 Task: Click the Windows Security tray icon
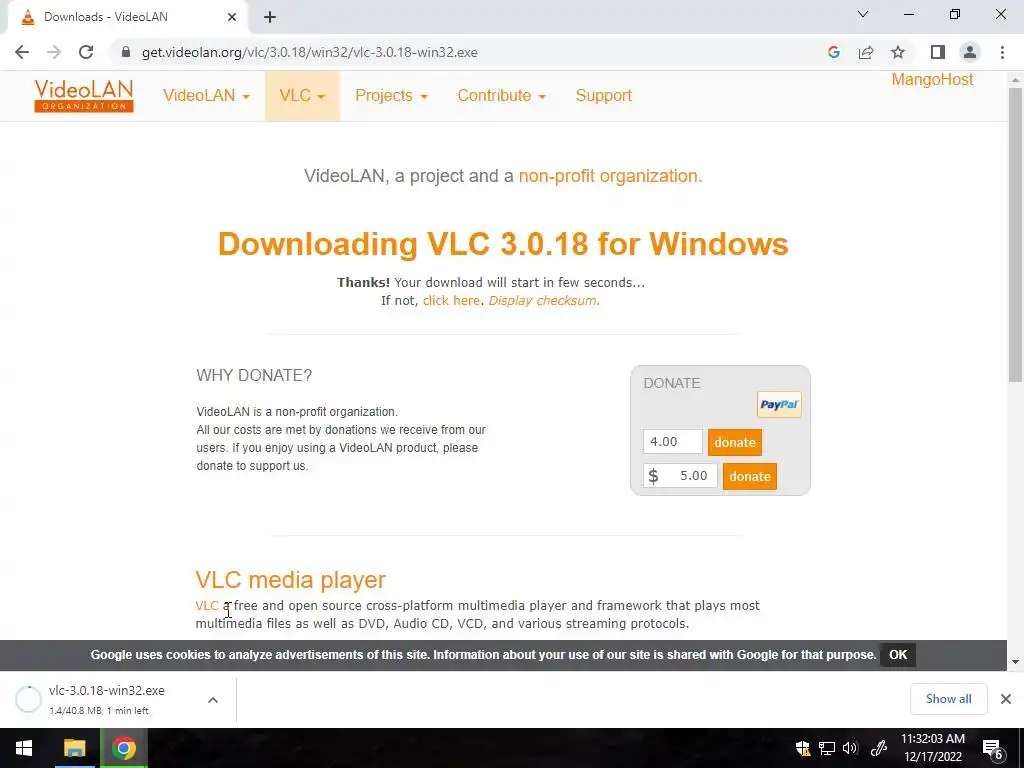coord(803,748)
